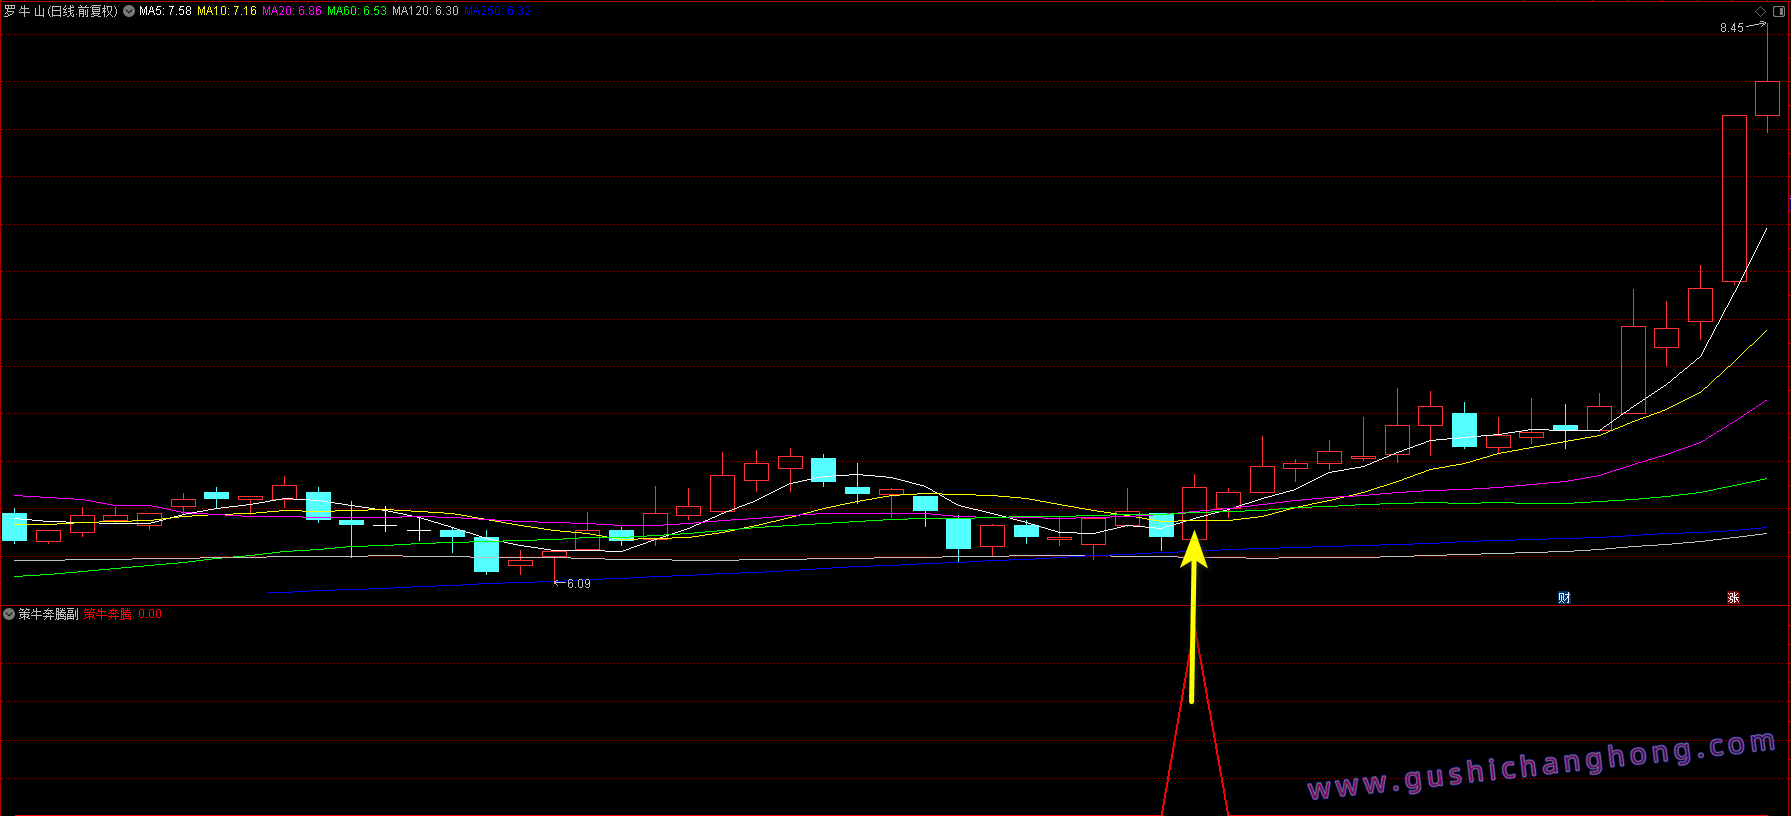Click the 策牛奔腾副 indicator name
The width and height of the screenshot is (1791, 816).
click(x=48, y=614)
